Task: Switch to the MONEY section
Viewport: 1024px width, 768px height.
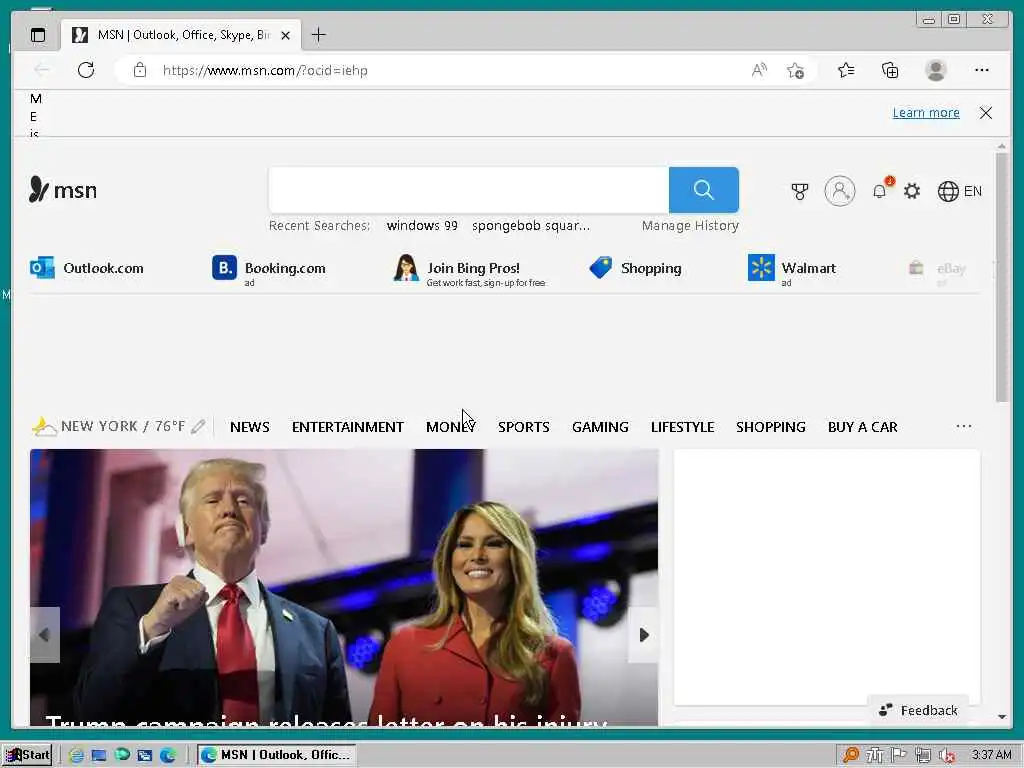Action: click(451, 427)
